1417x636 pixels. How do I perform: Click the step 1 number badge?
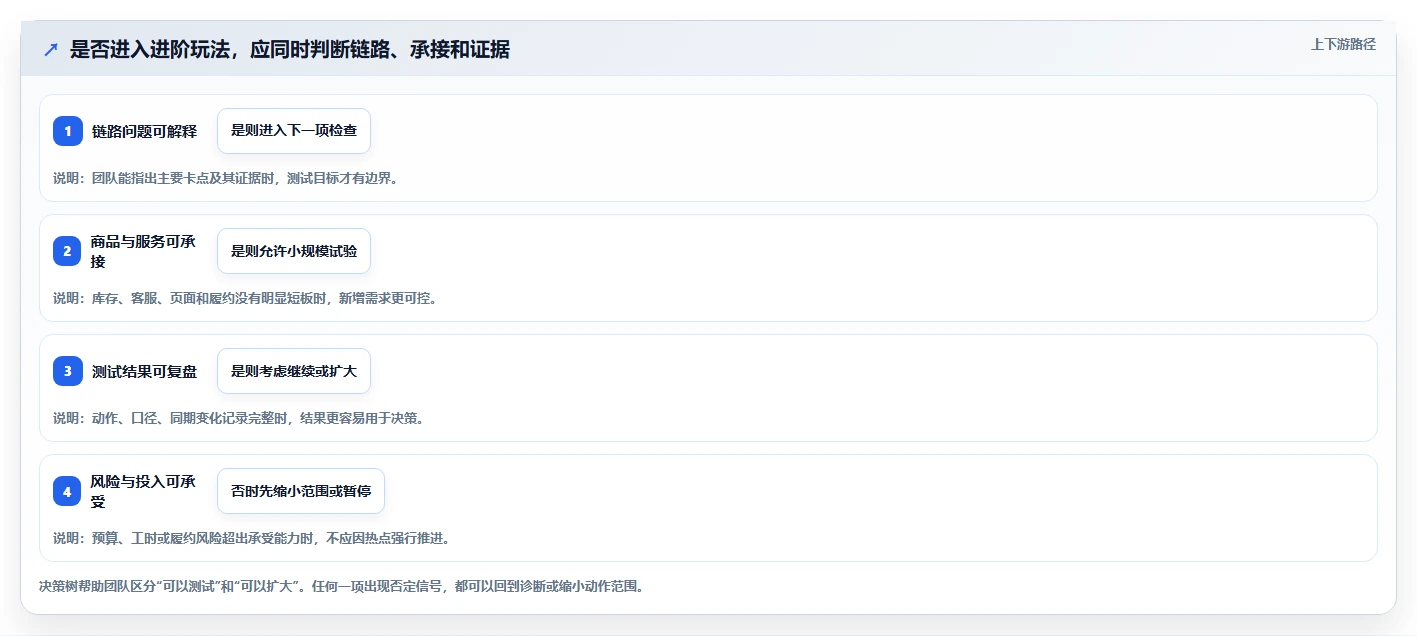coord(68,131)
